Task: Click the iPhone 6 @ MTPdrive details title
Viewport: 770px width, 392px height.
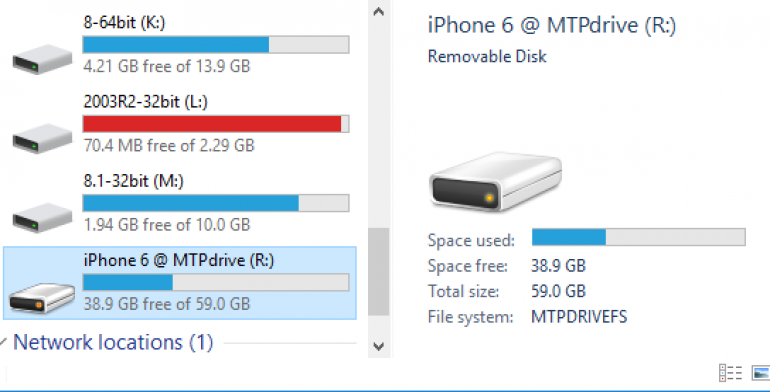Action: (552, 25)
